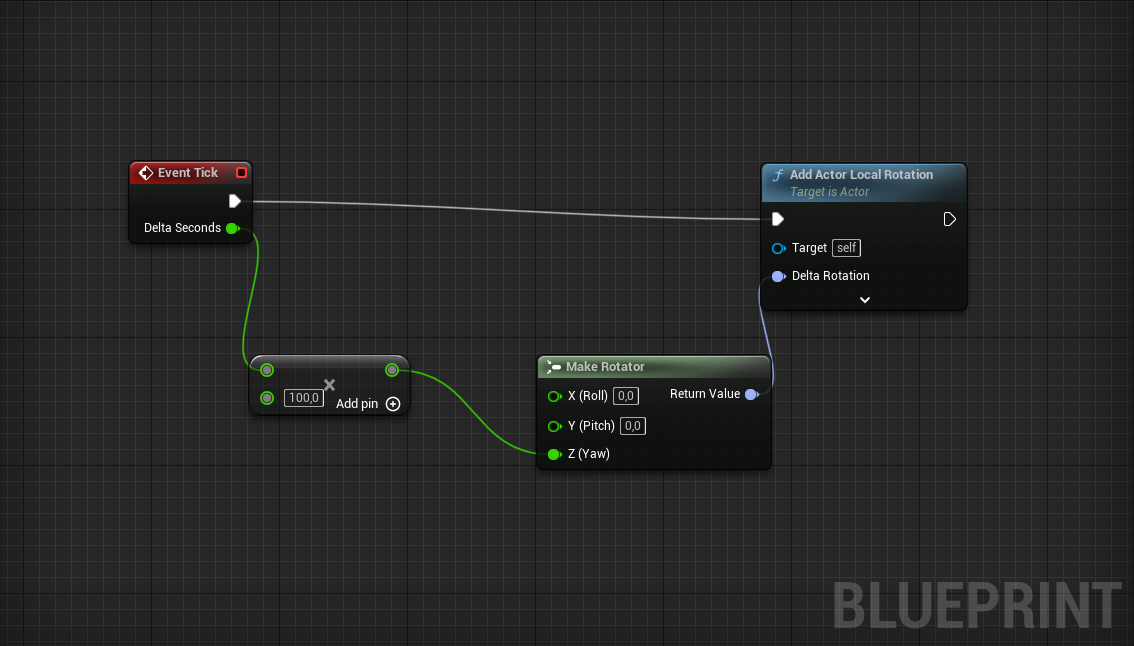The height and width of the screenshot is (646, 1134).
Task: Click the multiply node's output pin
Action: point(392,370)
